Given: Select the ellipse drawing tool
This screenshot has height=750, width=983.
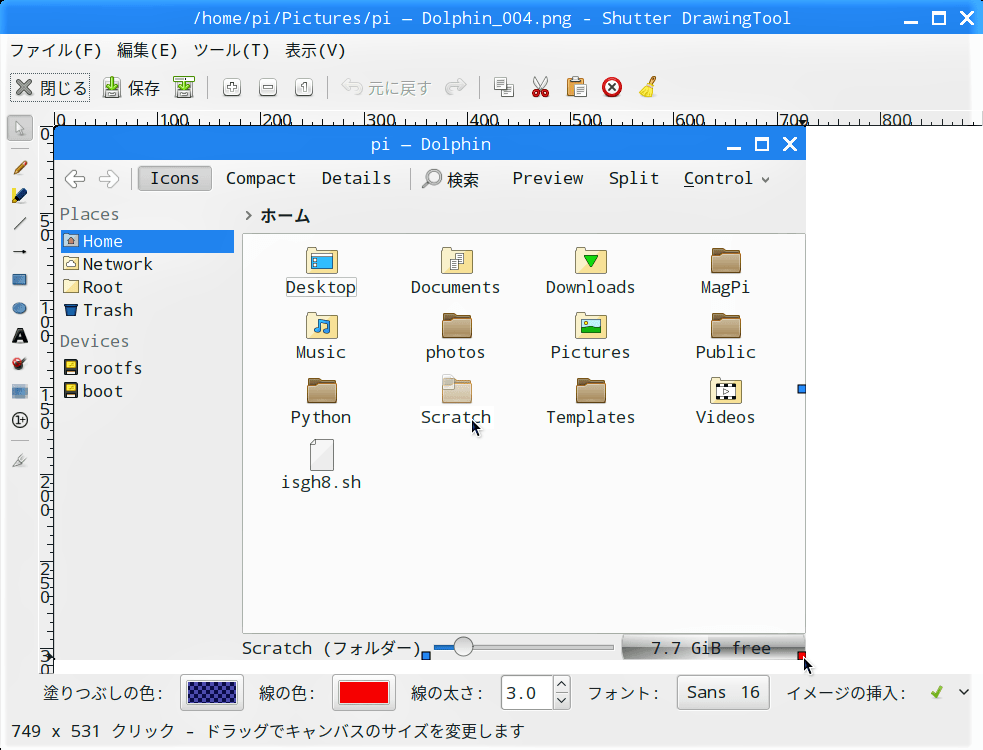Looking at the screenshot, I should click(20, 308).
